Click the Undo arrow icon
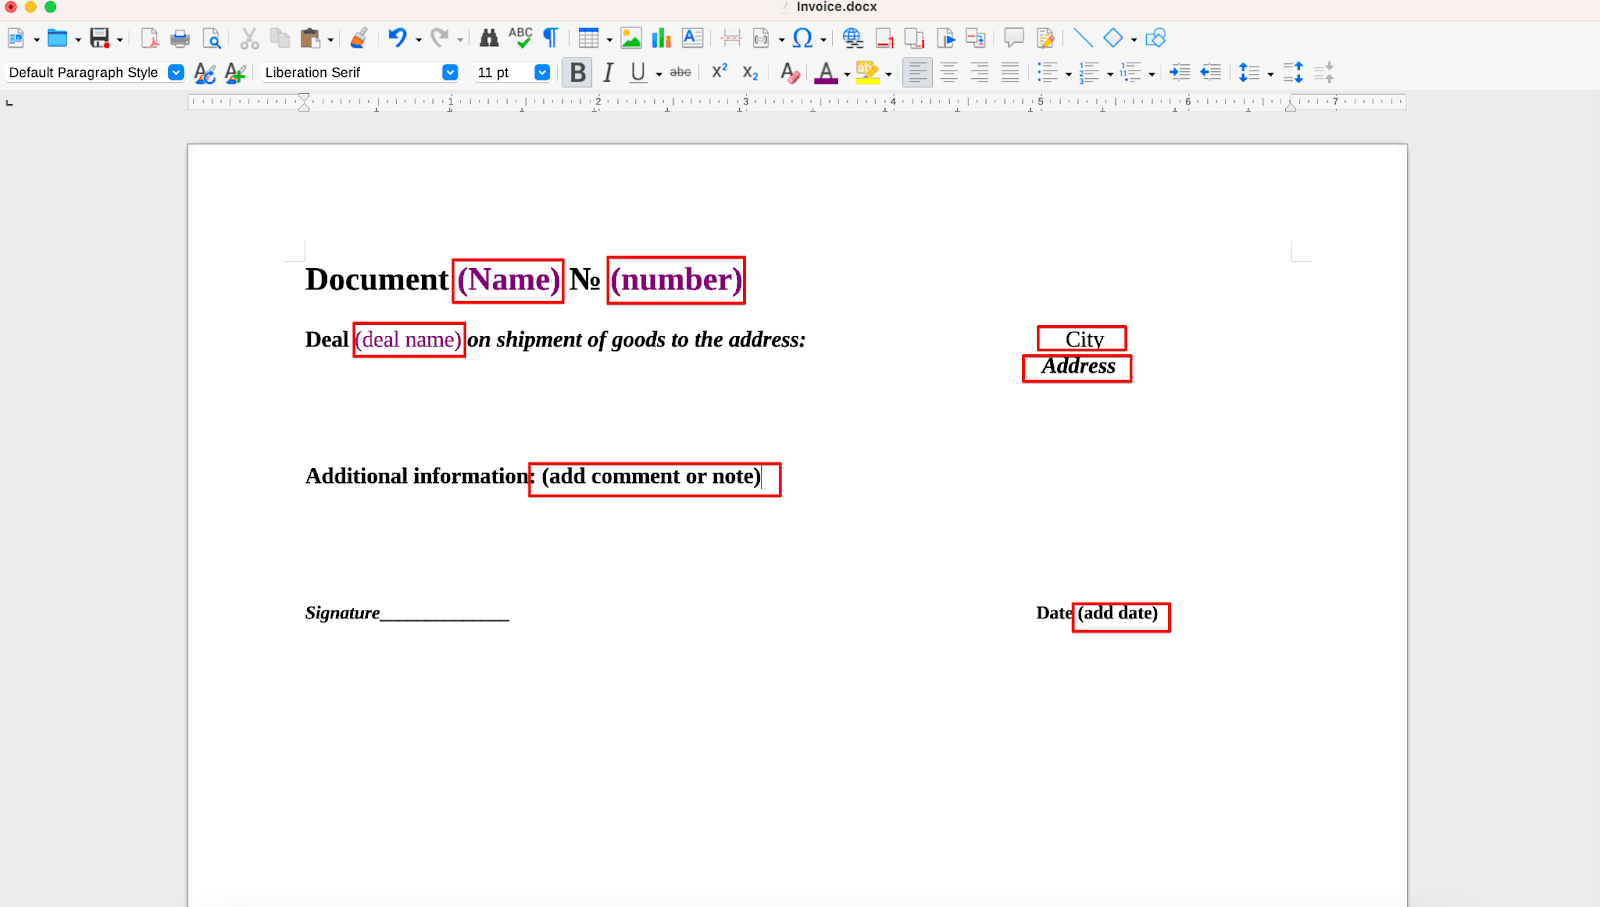This screenshot has width=1600, height=907. [x=397, y=38]
